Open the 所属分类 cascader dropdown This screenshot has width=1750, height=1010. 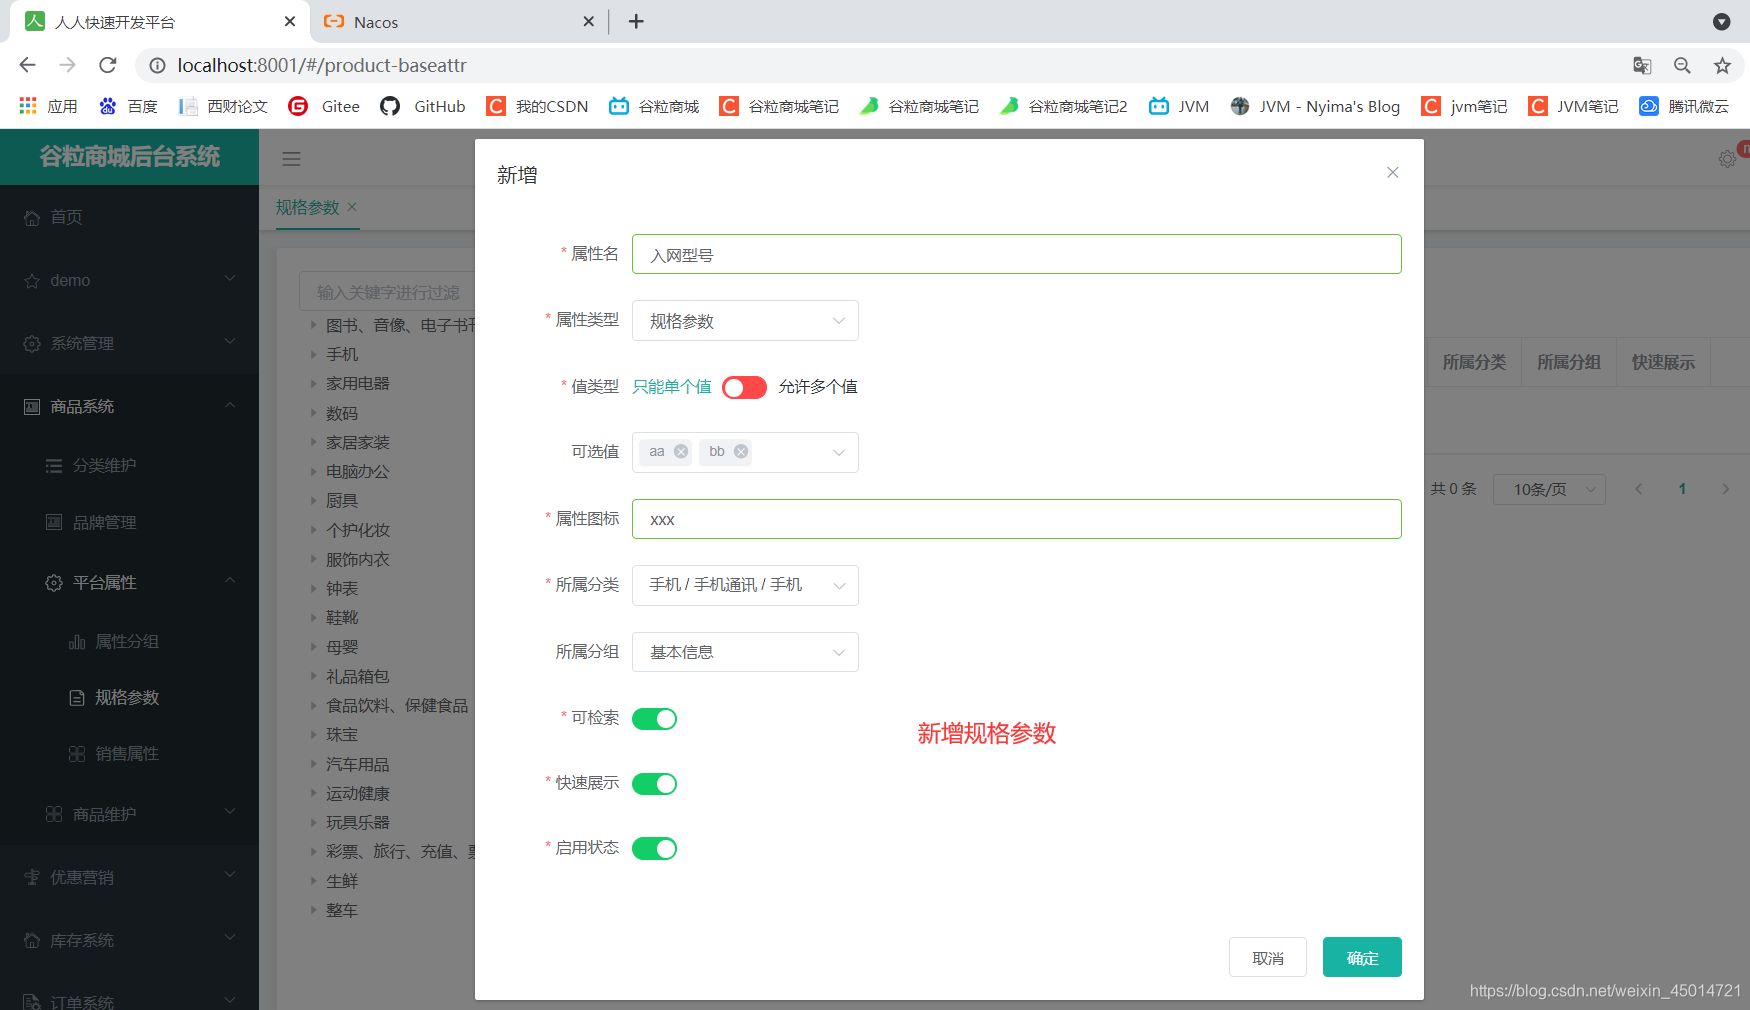(745, 585)
